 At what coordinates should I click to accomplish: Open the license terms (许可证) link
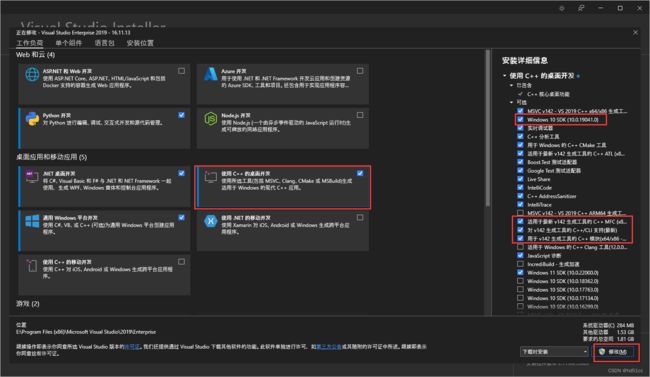[x=132, y=347]
